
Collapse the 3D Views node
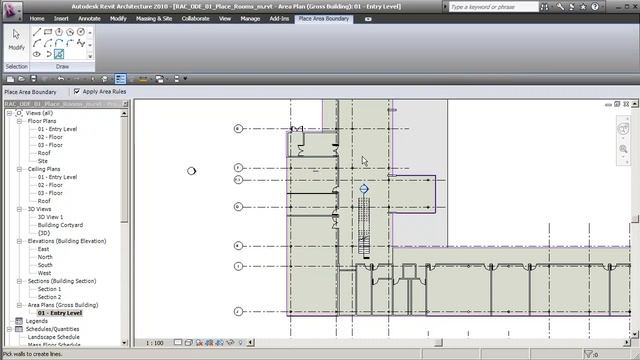tap(19, 209)
